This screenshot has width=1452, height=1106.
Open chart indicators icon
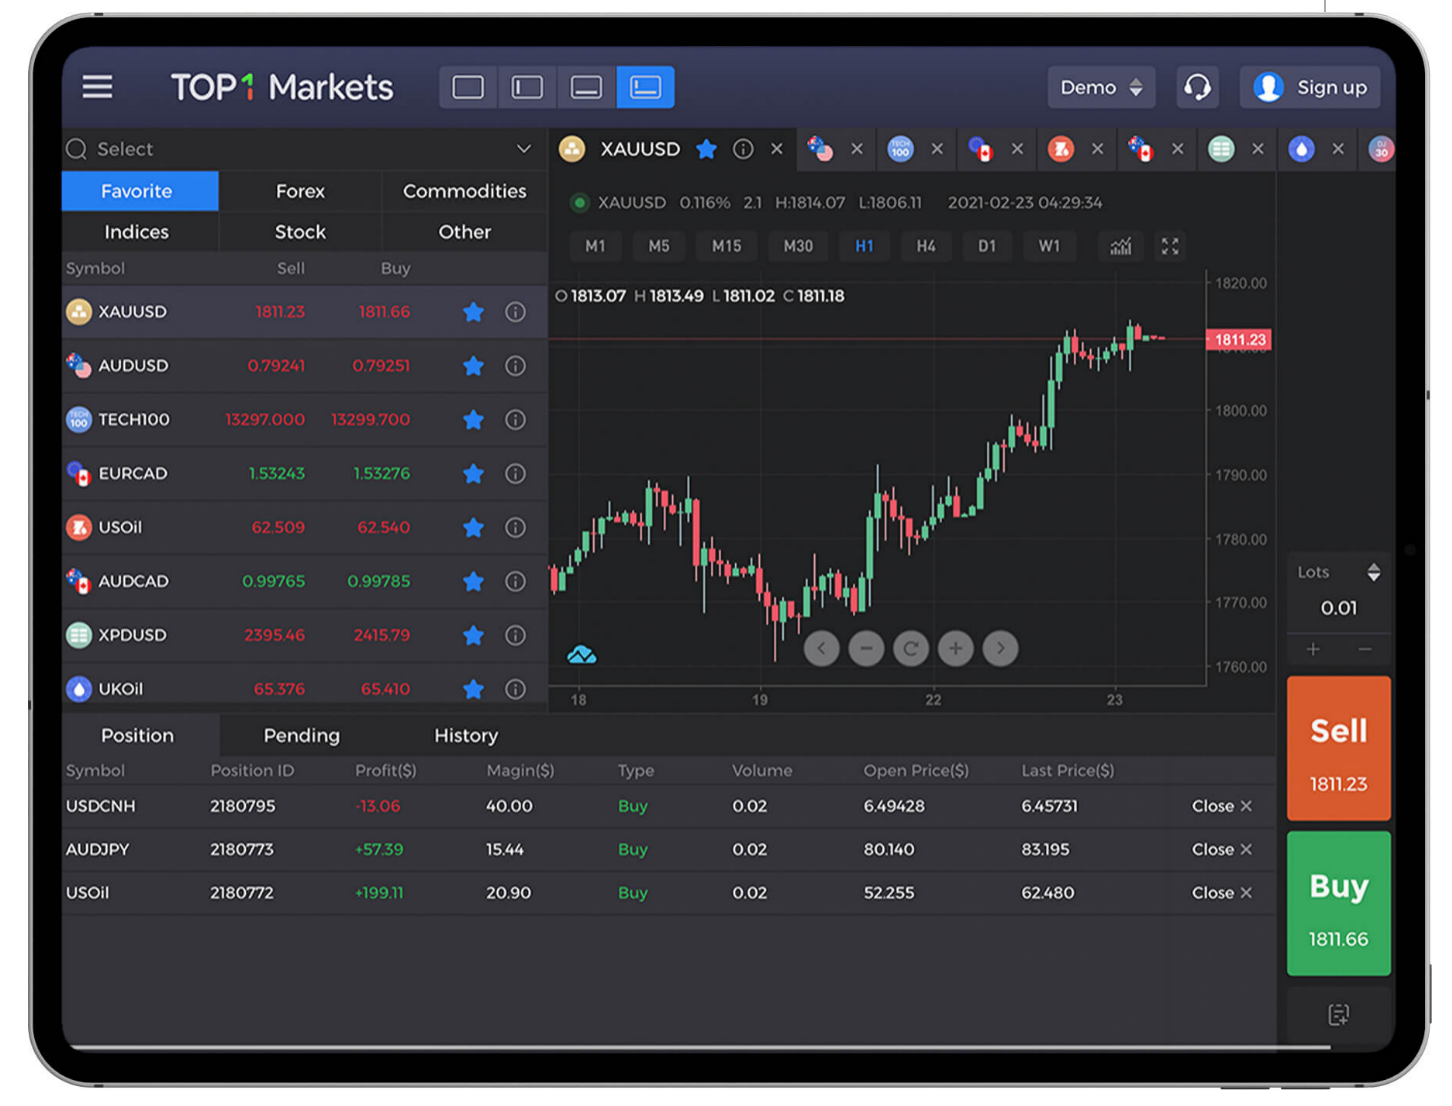pyautogui.click(x=1121, y=246)
